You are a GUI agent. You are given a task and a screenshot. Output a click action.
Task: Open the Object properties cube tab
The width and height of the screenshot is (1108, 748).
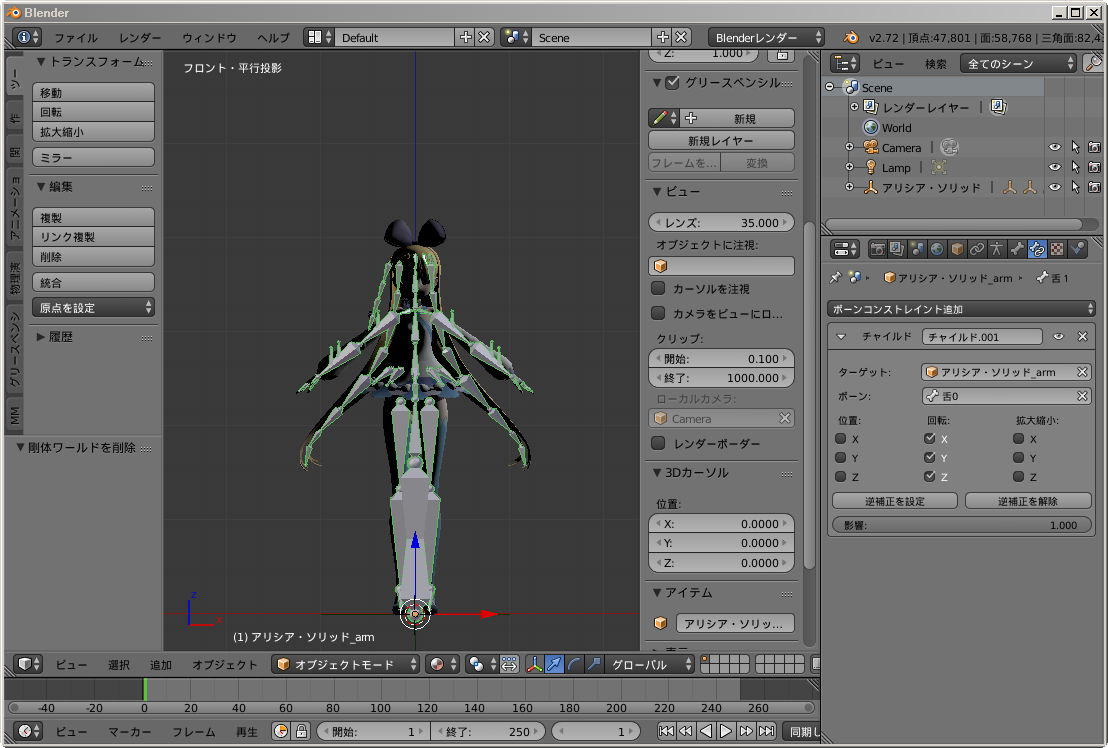pyautogui.click(x=957, y=249)
